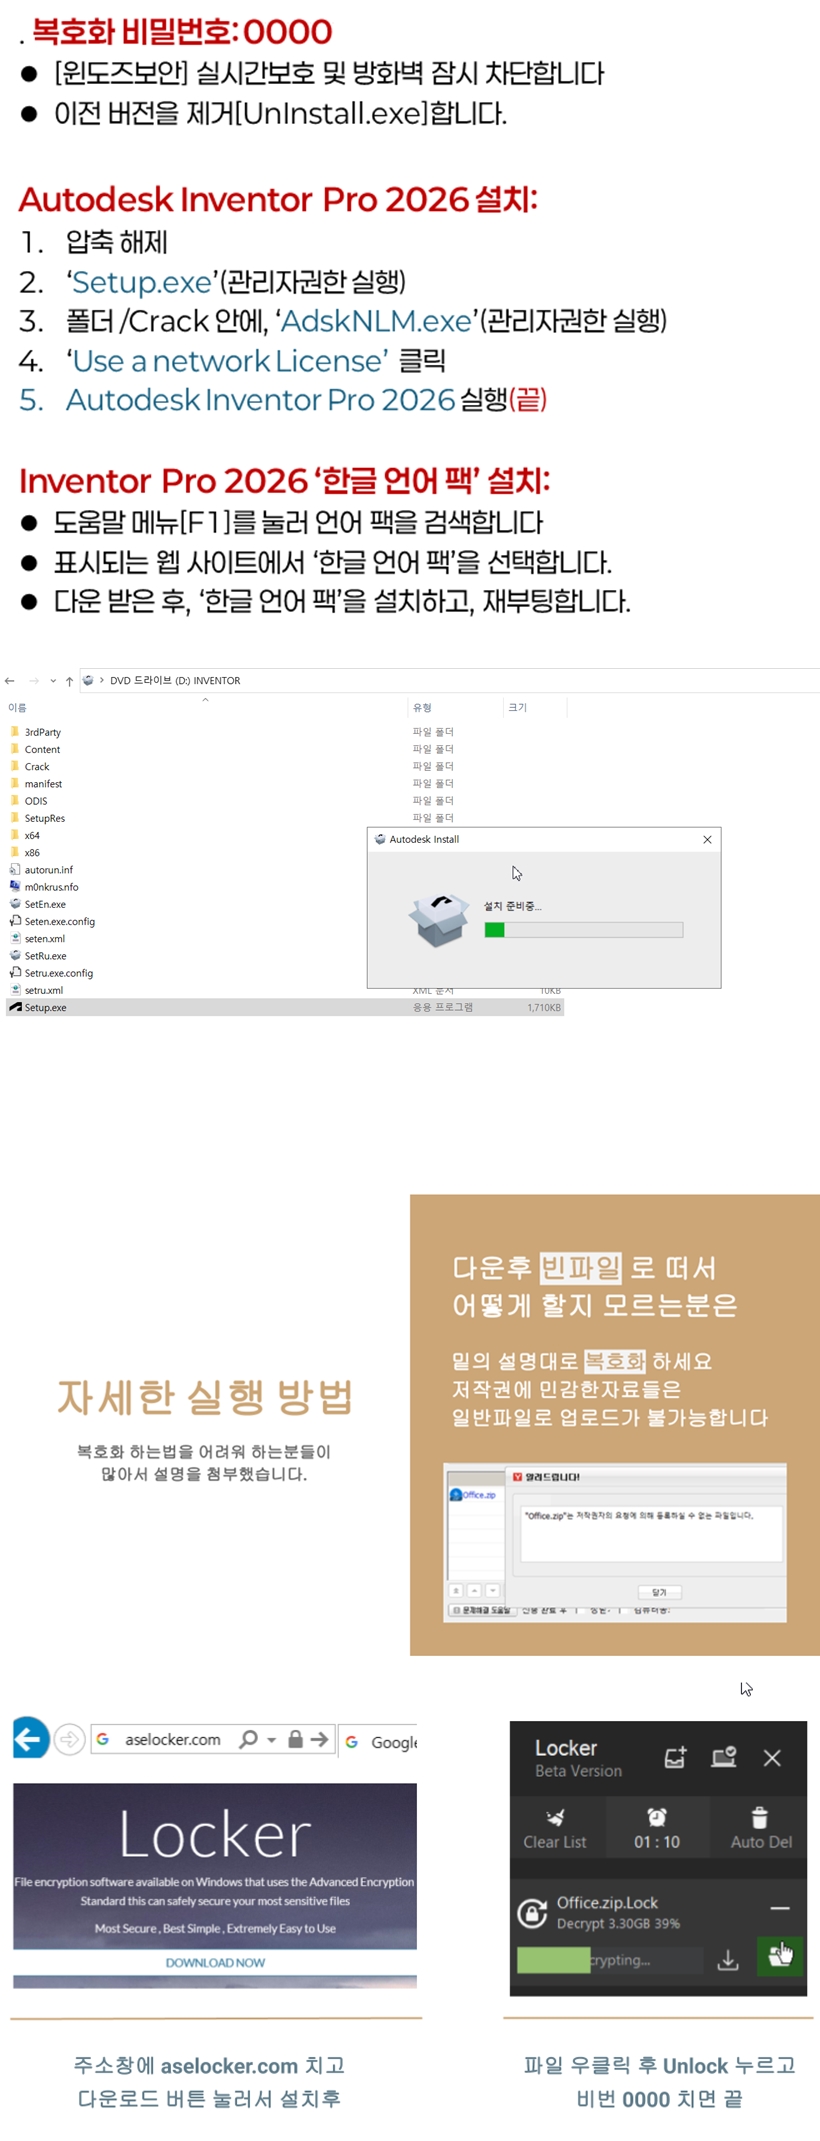Select the SetEn.exe file
Viewport: 820px width, 2141px height.
pos(38,904)
